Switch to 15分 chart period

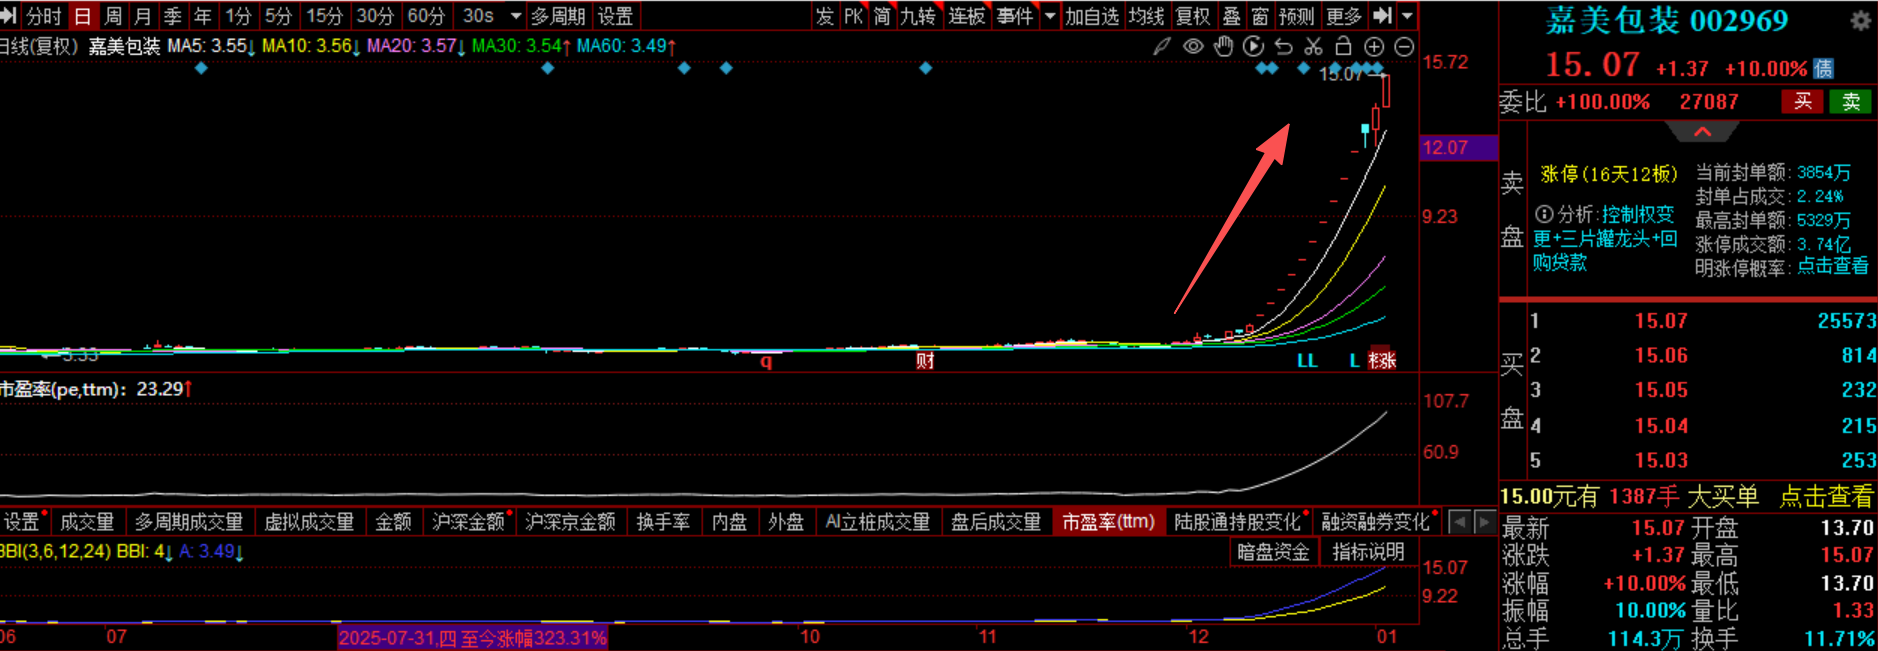(324, 16)
